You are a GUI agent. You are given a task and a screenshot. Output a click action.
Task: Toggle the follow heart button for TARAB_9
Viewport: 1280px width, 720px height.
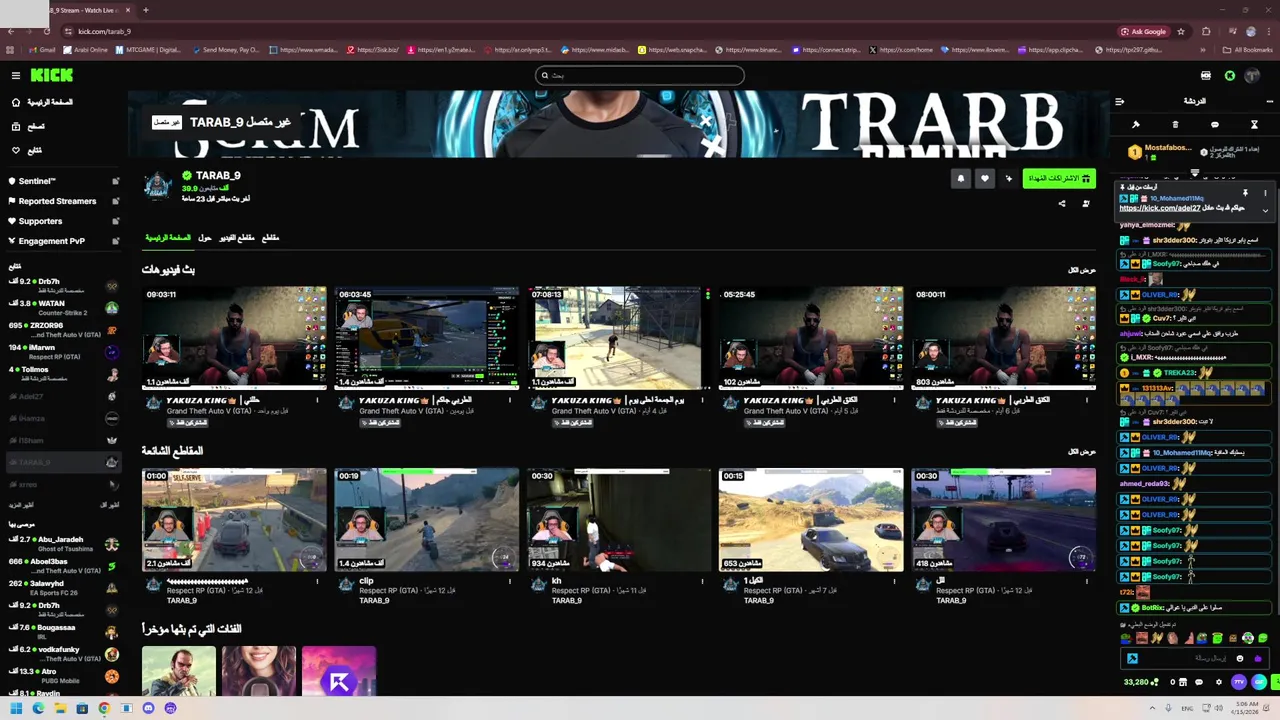point(985,178)
